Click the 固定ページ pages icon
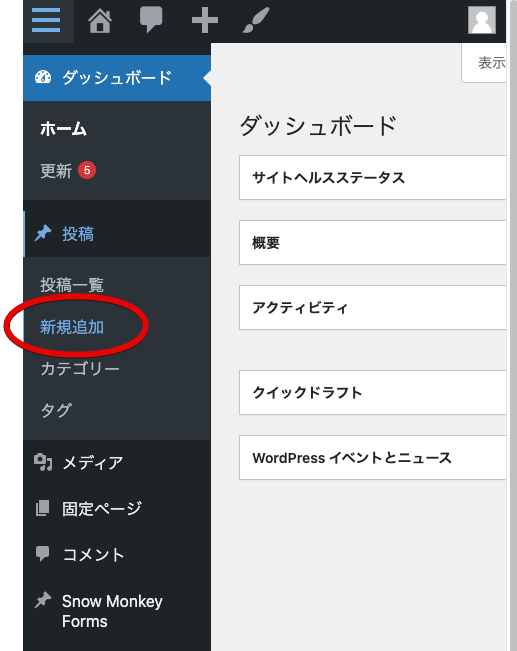 click(42, 508)
